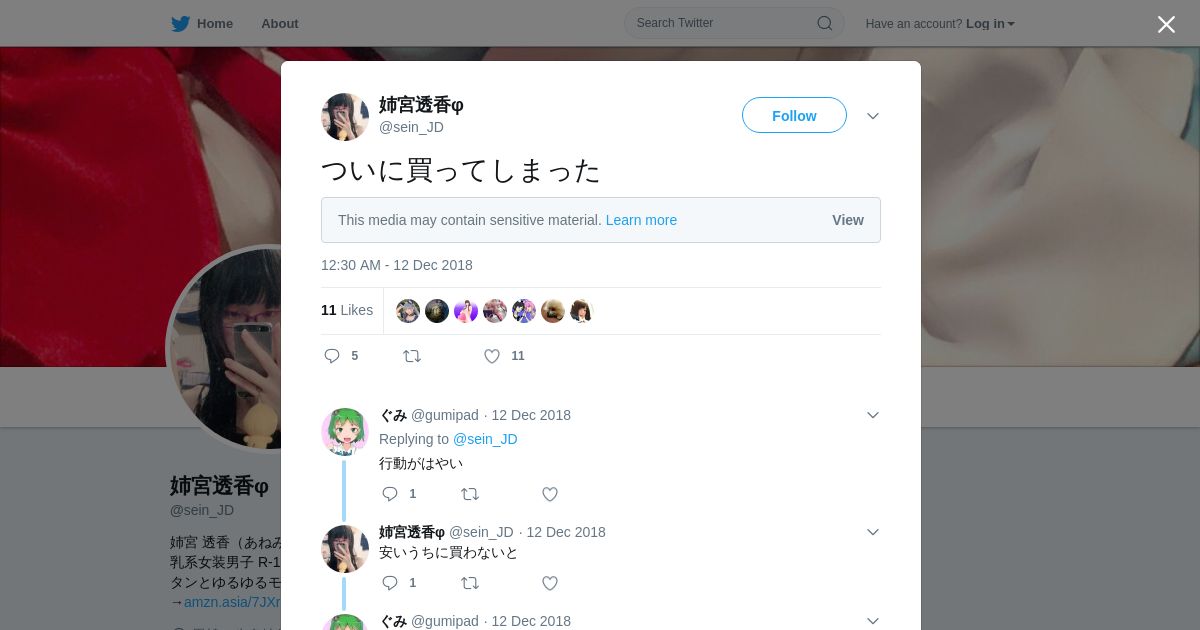Like the main tweet with heart icon

click(492, 356)
